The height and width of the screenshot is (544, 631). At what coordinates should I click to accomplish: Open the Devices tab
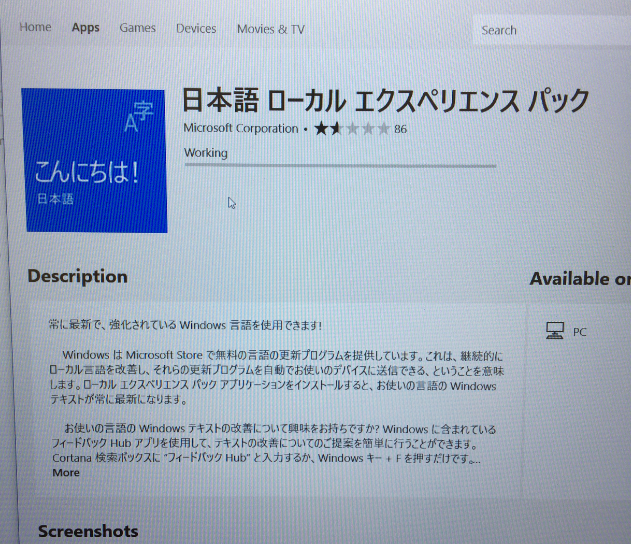(x=196, y=29)
